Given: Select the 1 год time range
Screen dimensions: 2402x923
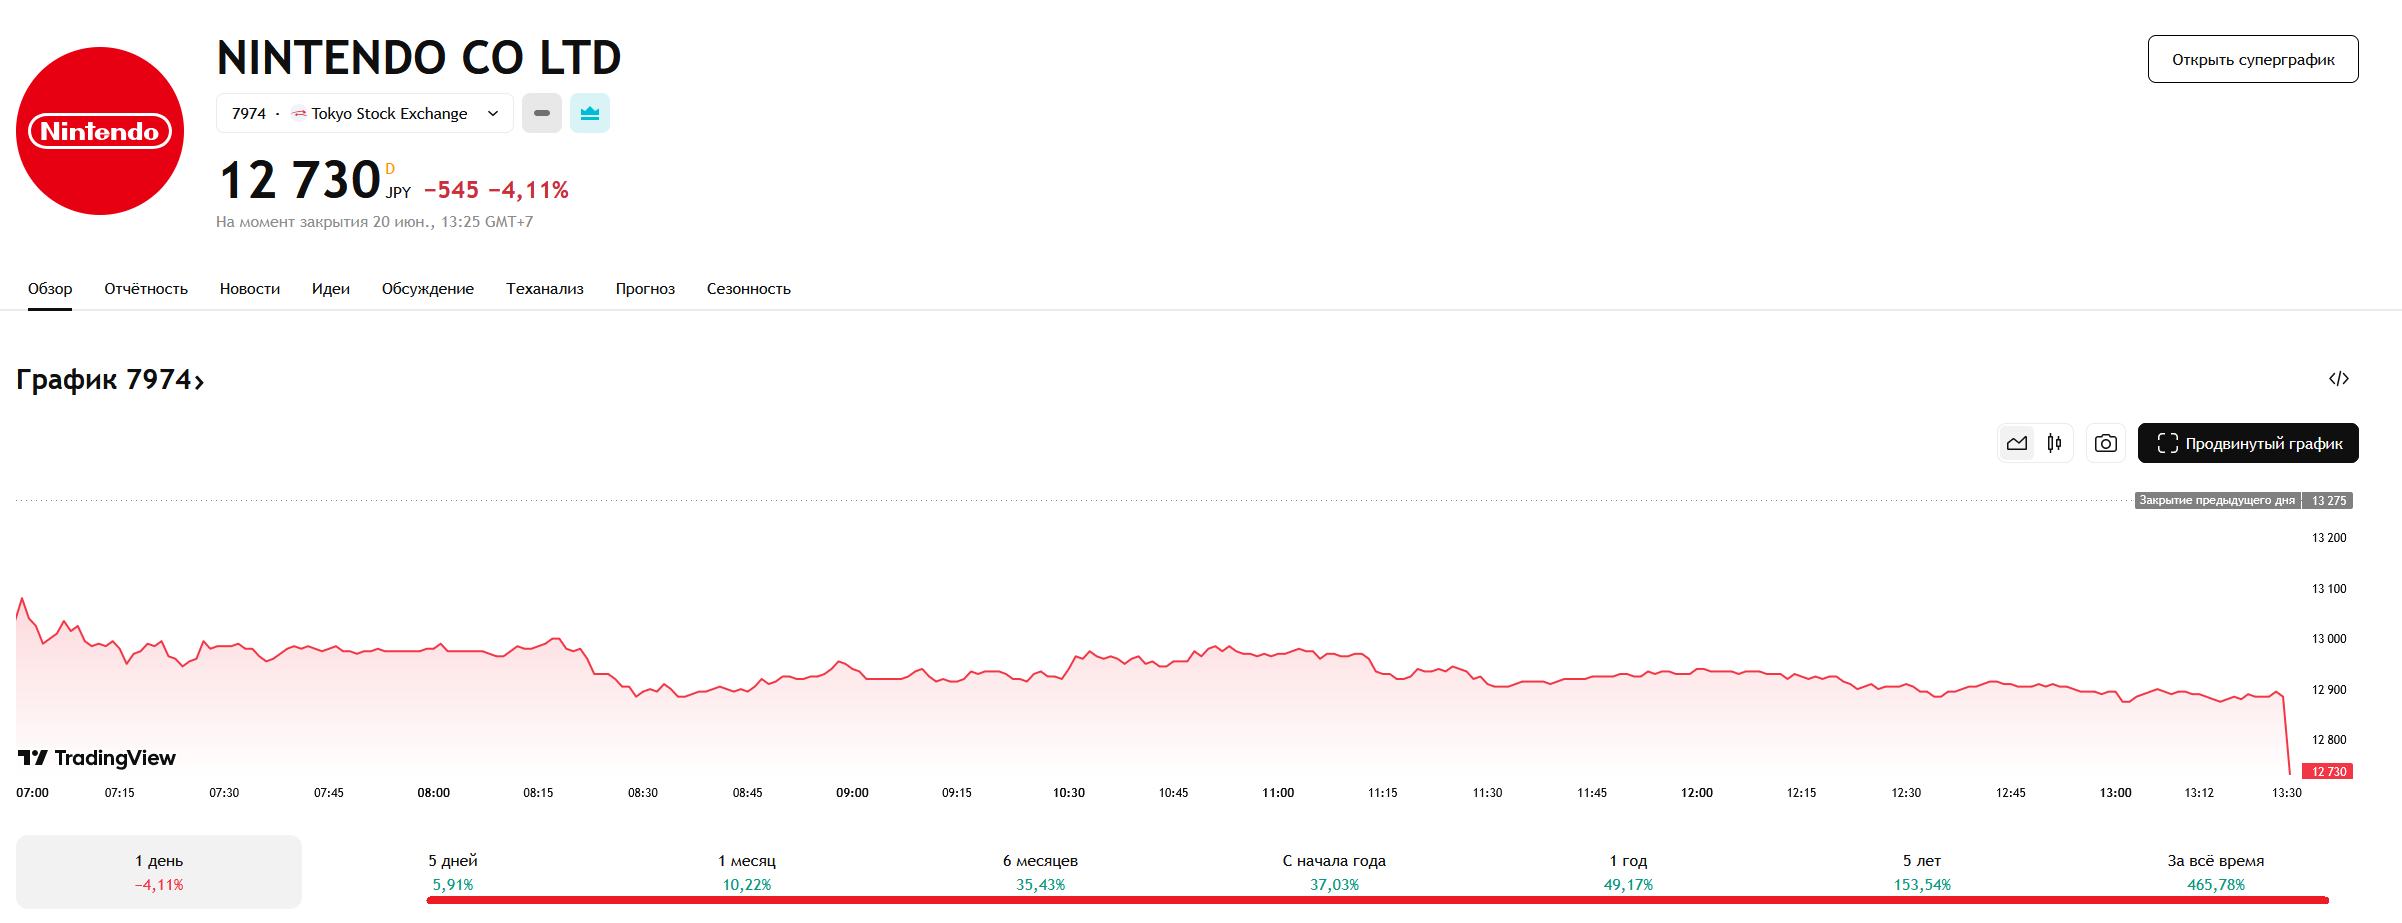Looking at the screenshot, I should pos(1628,872).
